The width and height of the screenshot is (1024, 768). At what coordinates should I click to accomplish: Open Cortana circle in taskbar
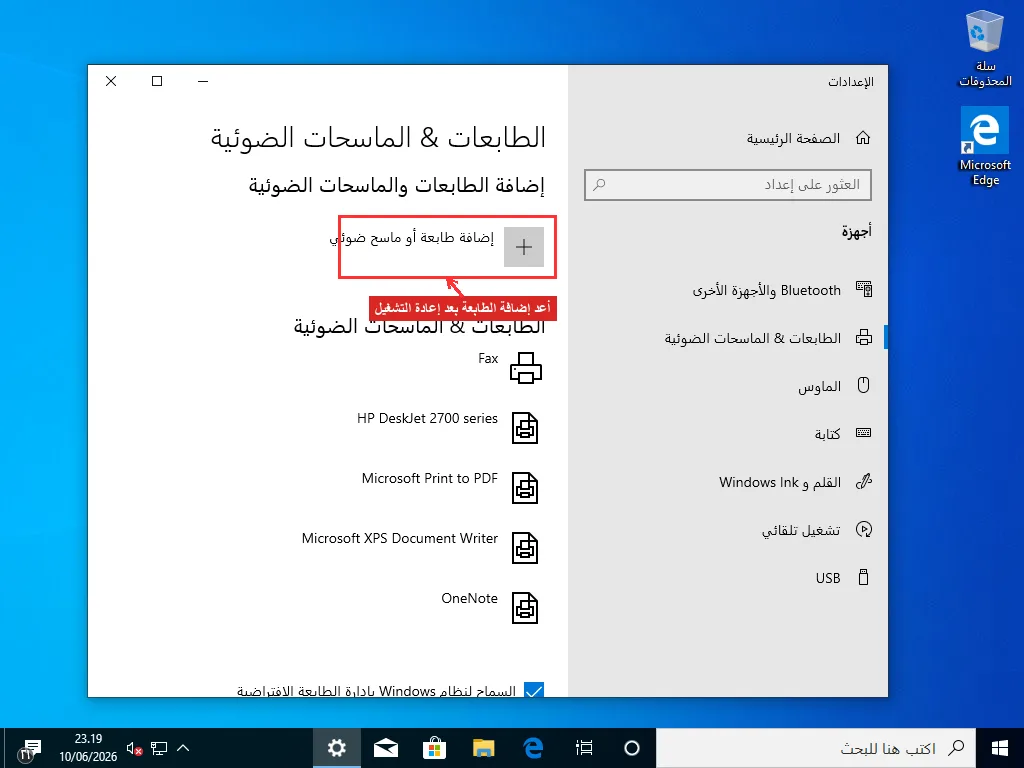[632, 748]
